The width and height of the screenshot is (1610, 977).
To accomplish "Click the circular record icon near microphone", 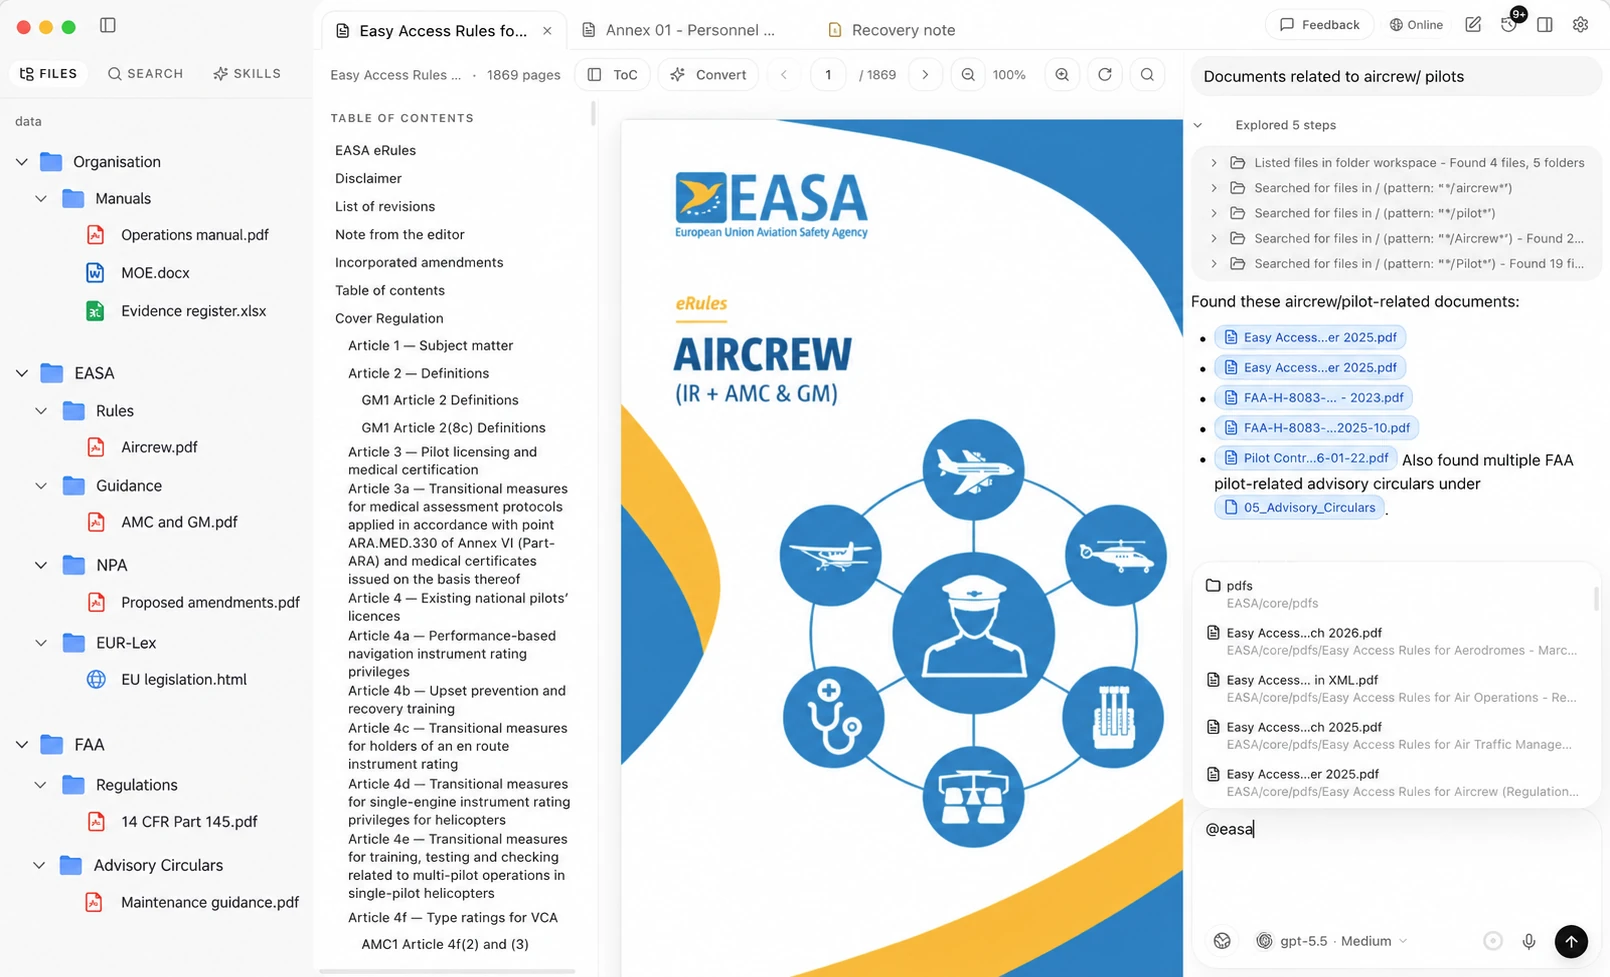I will pos(1493,941).
